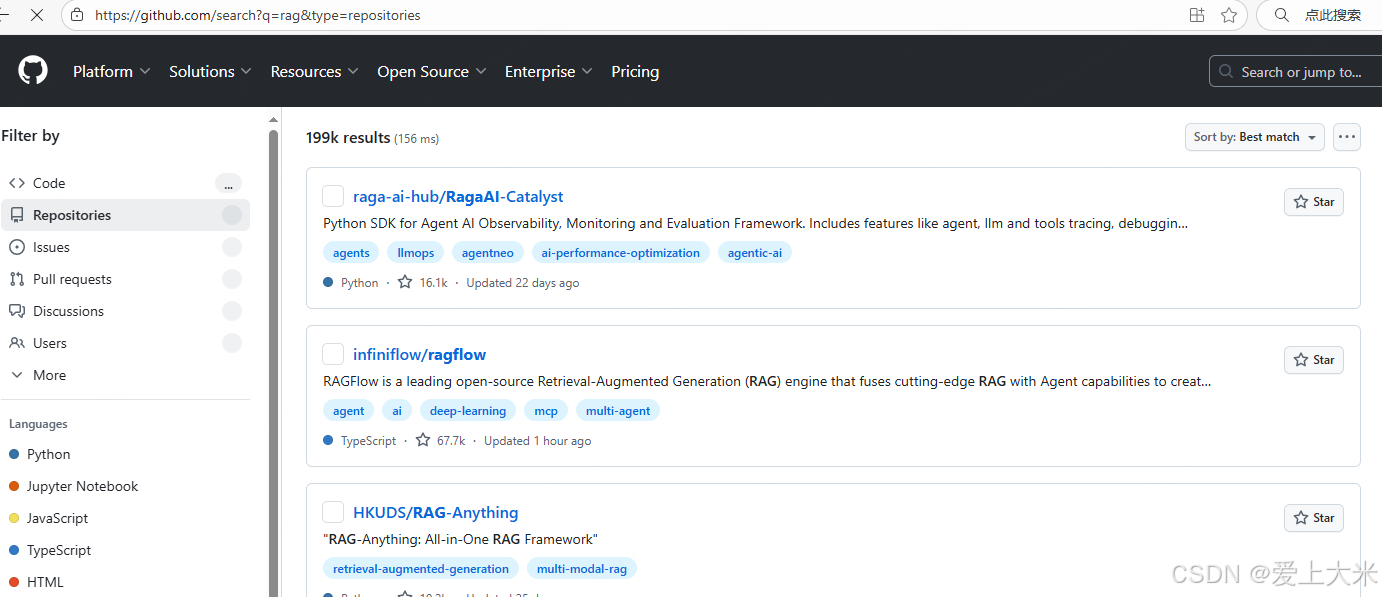Screen dimensions: 1382x597
Task: Click the star count icon for RagaAI-Catalyst
Action: pos(405,282)
